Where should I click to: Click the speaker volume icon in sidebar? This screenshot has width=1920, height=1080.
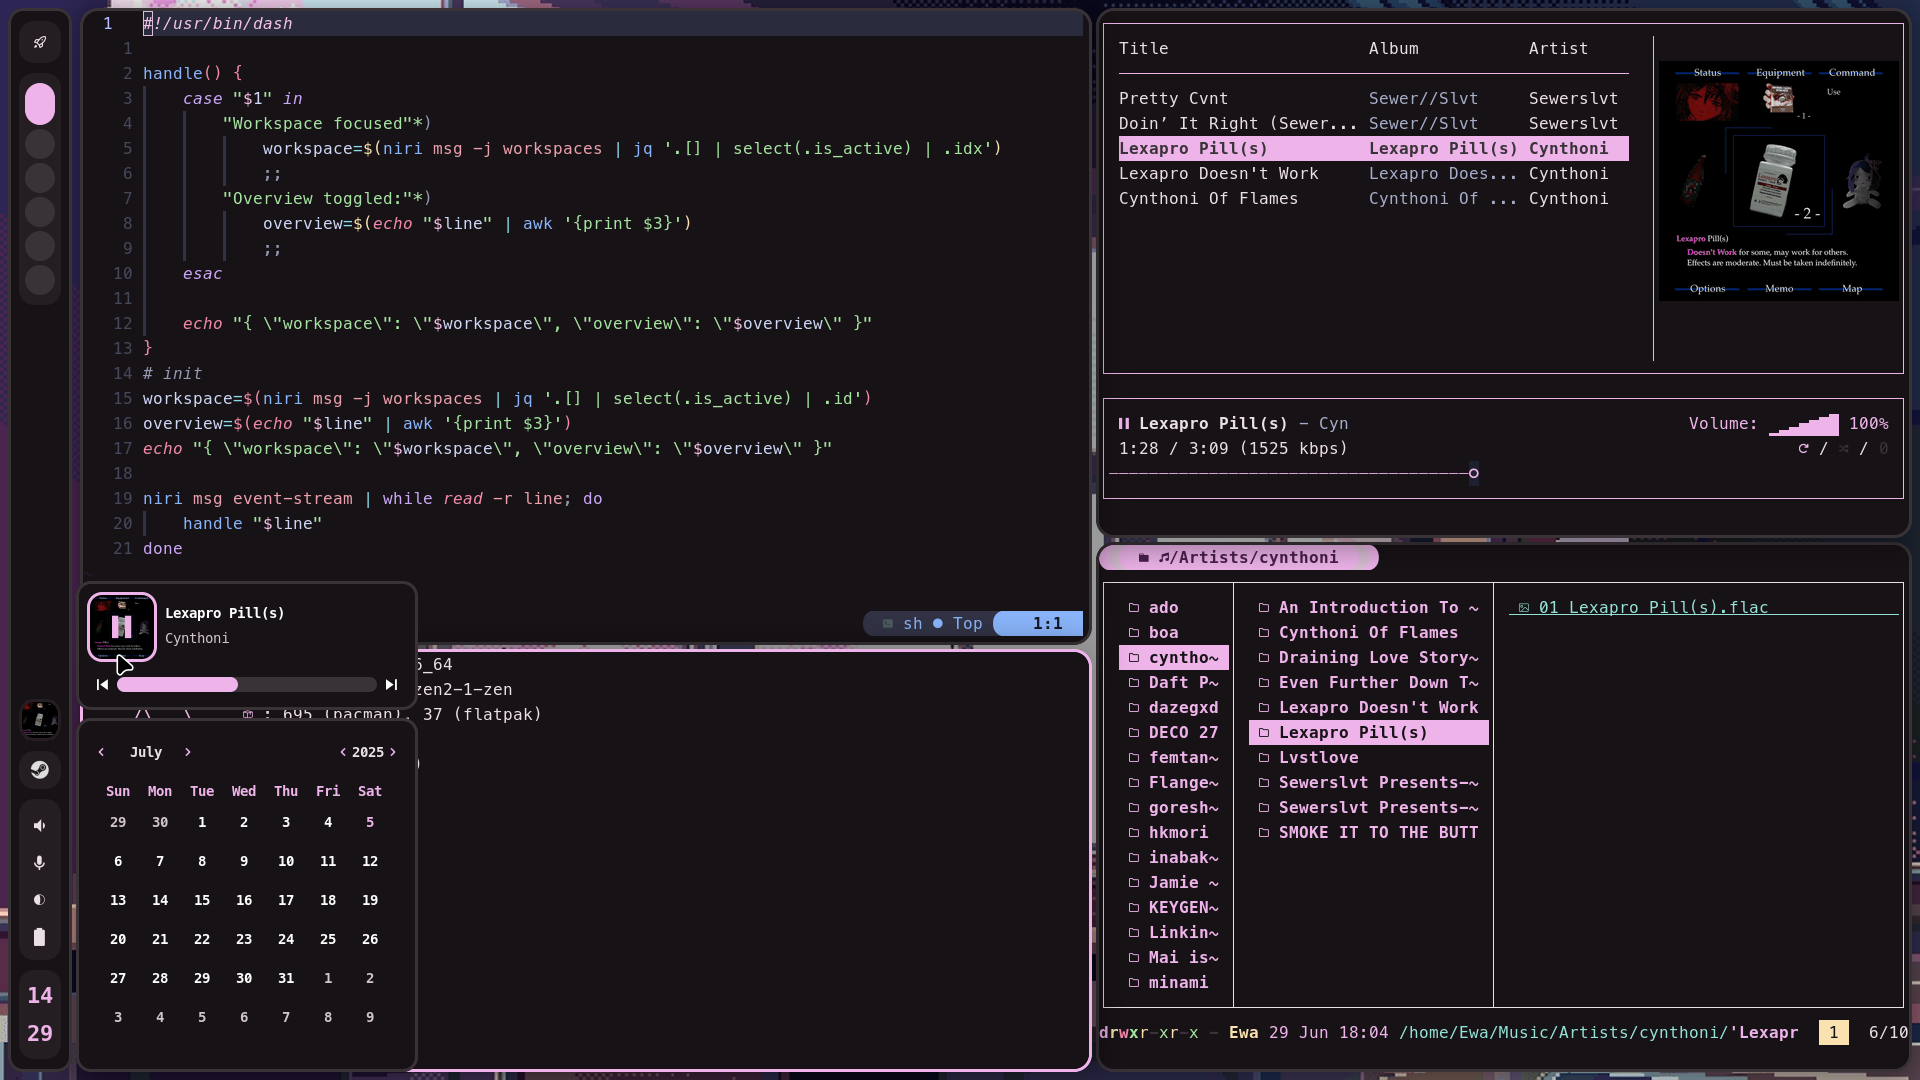[40, 826]
